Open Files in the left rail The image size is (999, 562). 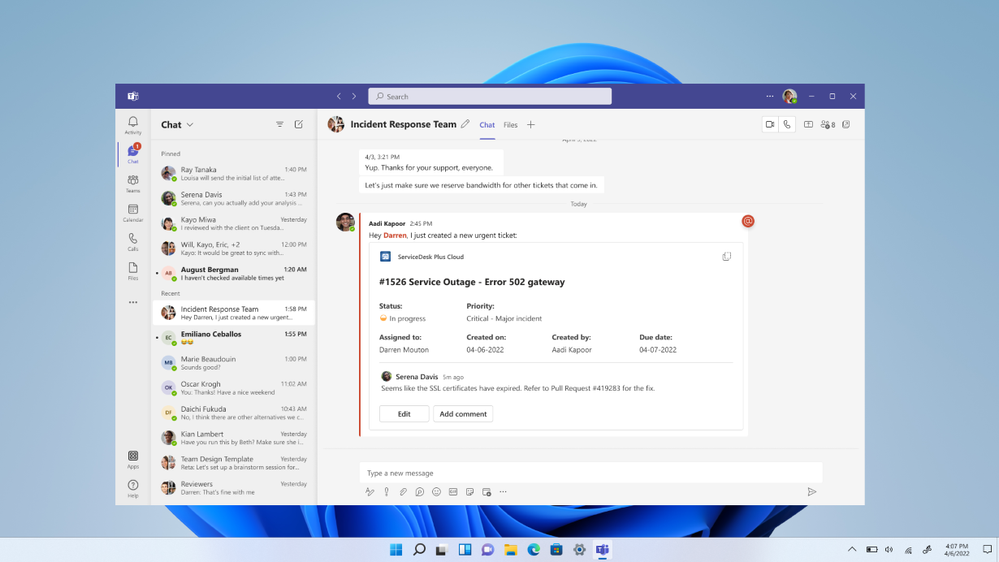point(133,271)
